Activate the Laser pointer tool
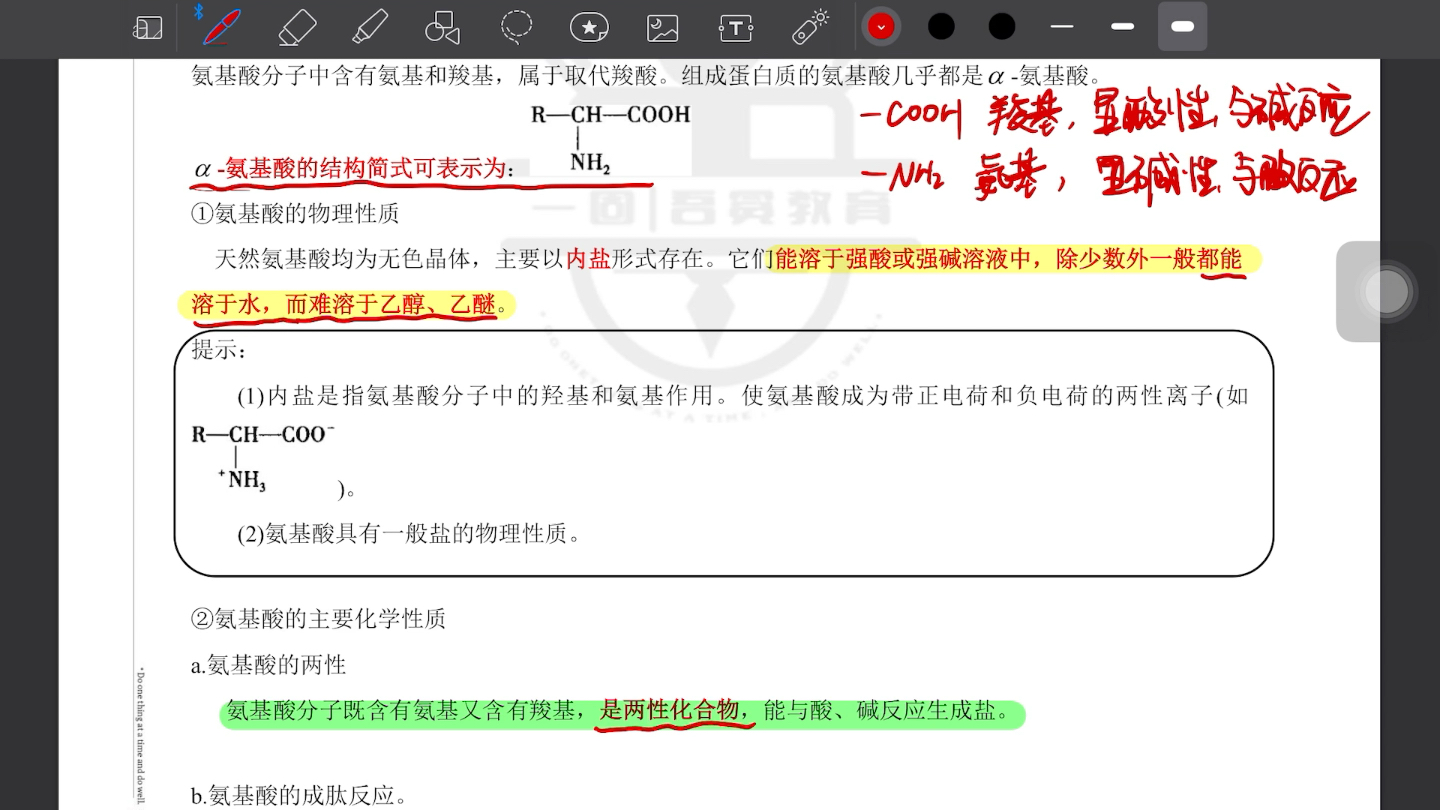Viewport: 1440px width, 810px height. point(810,27)
